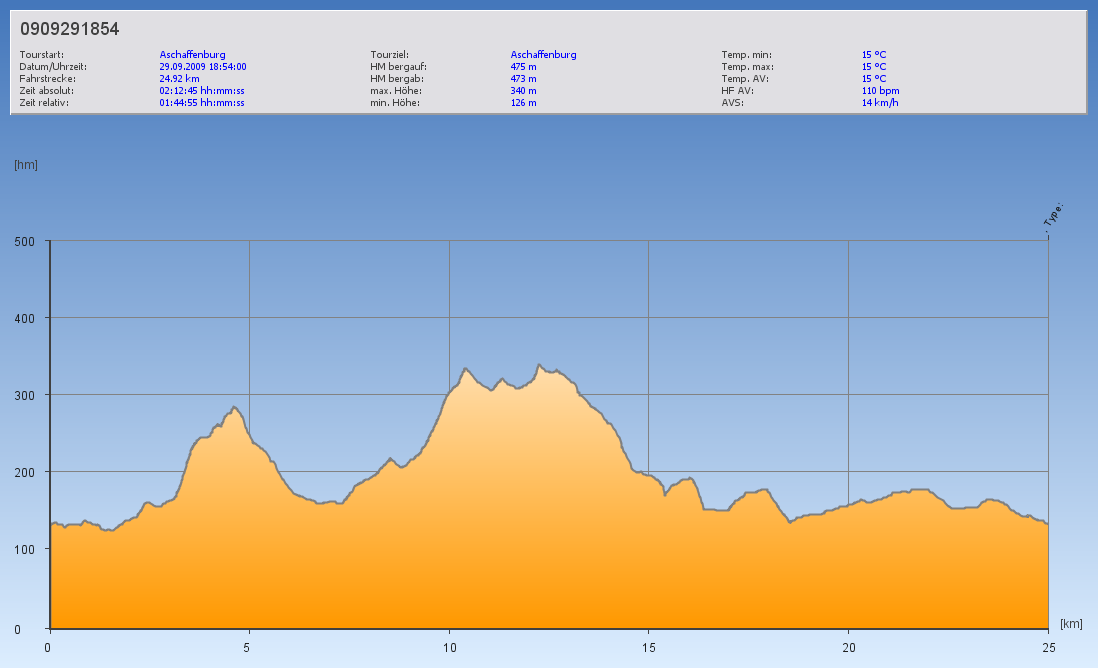Click the [km] x-axis unit label

[1071, 624]
